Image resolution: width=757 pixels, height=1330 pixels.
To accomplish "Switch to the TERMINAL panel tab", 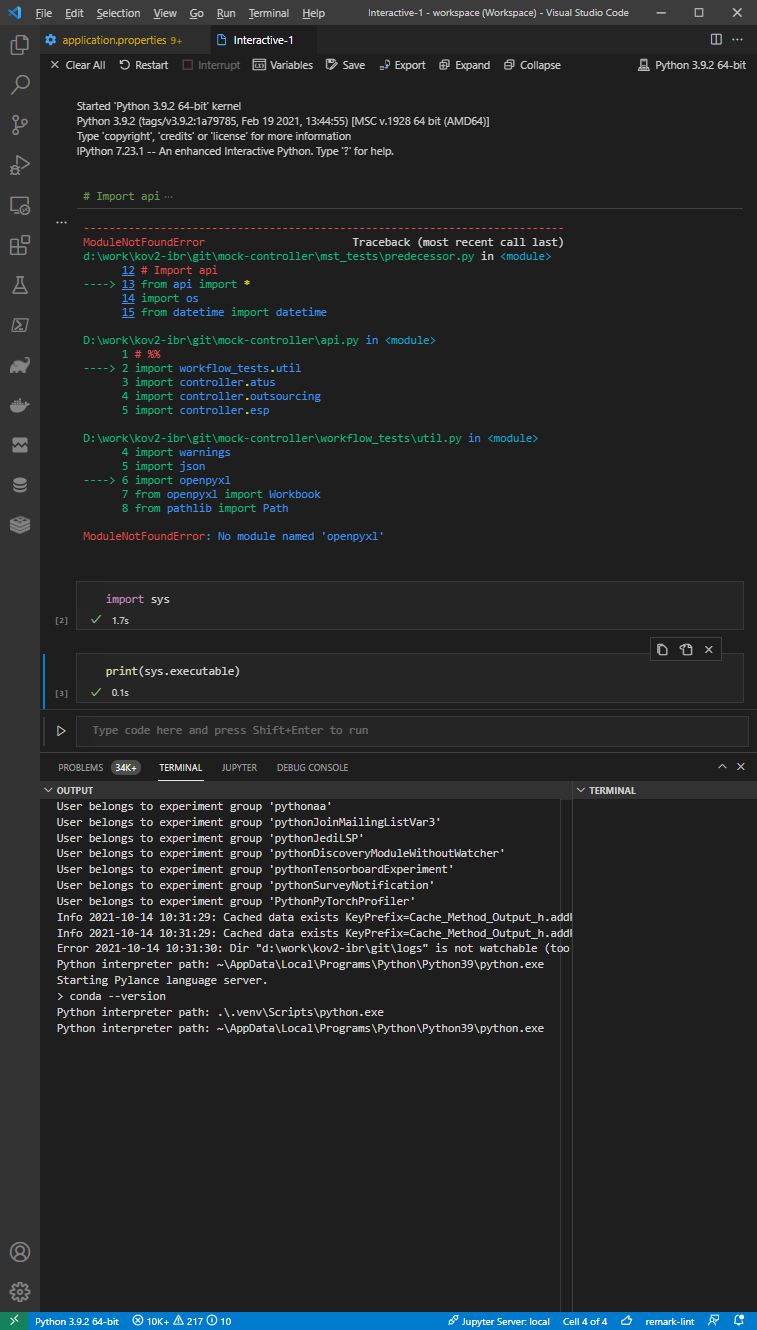I will 181,768.
